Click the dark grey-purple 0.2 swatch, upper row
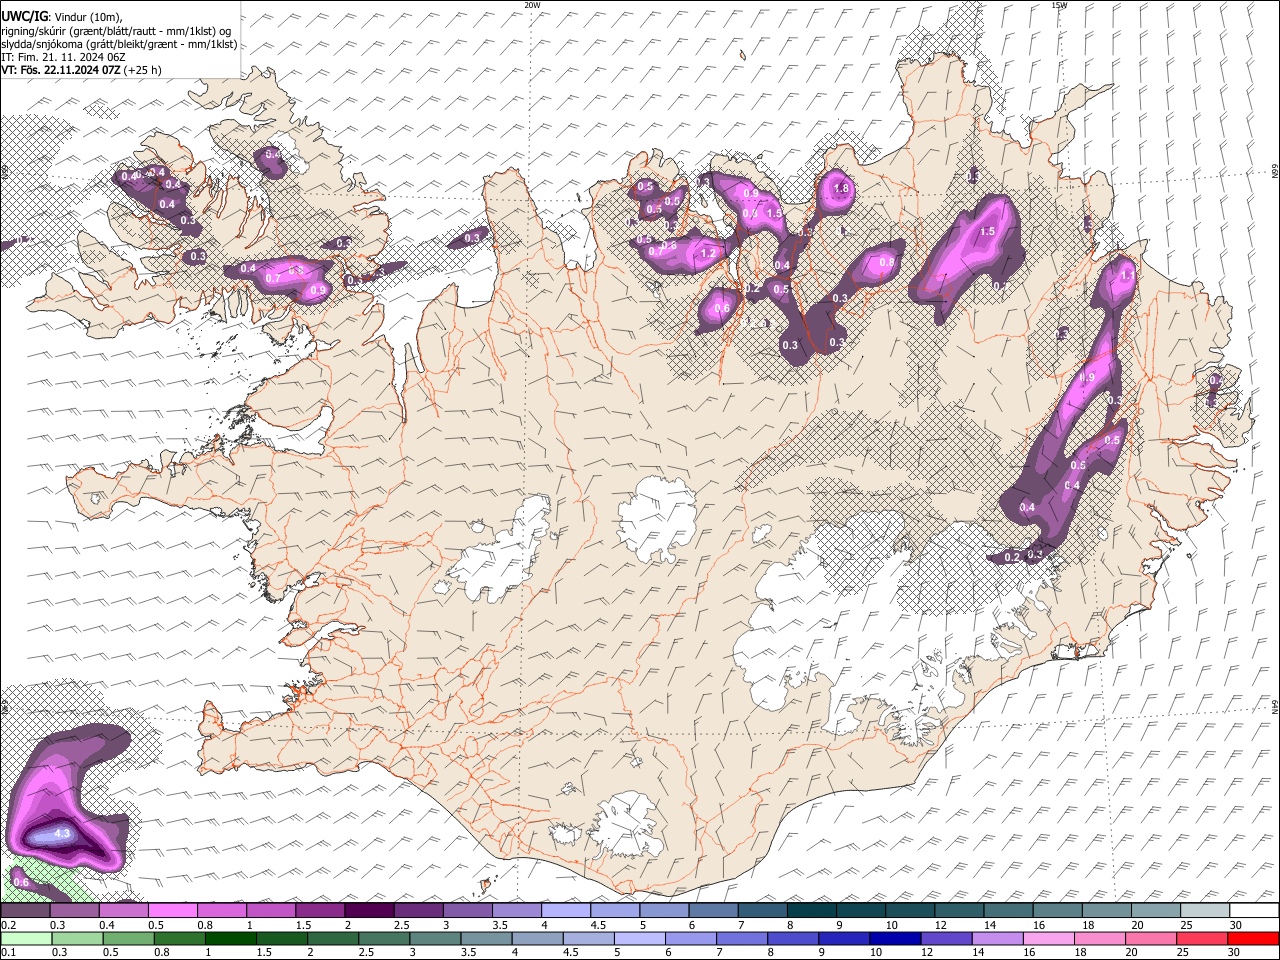 tap(26, 910)
